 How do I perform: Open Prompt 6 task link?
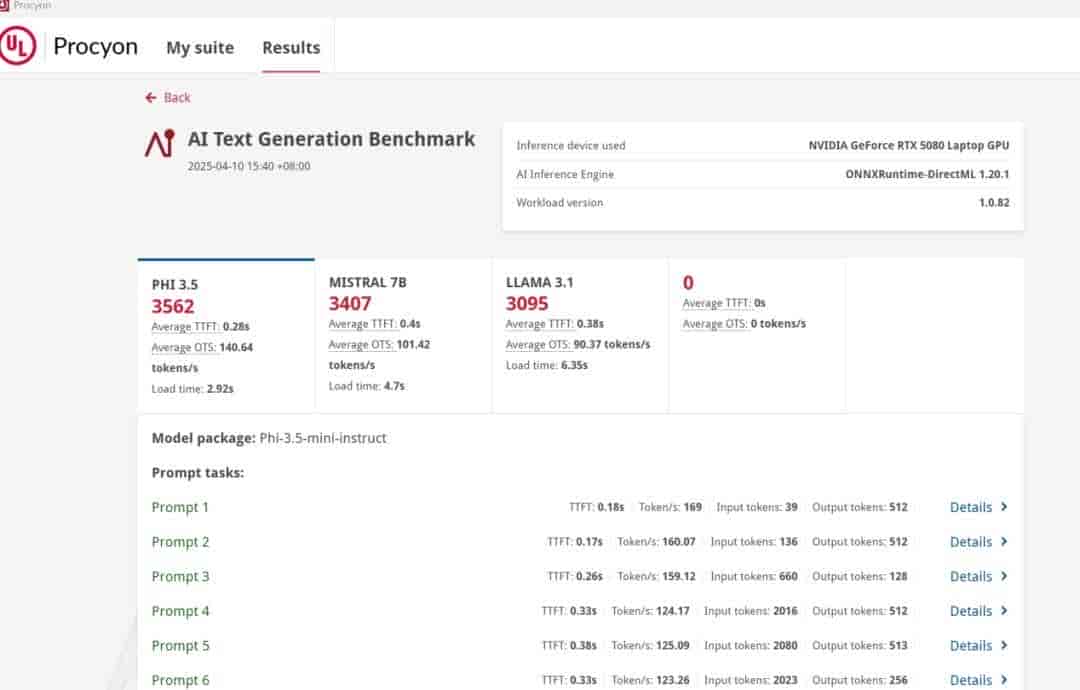tap(180, 680)
